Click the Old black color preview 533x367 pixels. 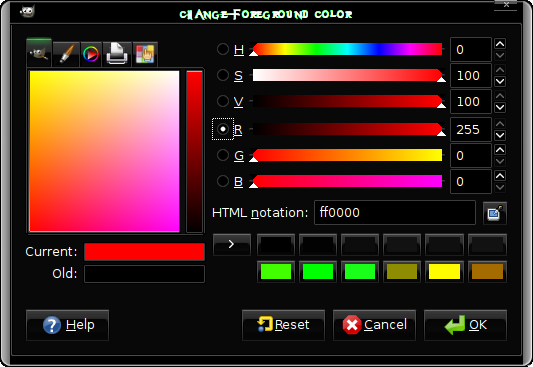(x=144, y=274)
